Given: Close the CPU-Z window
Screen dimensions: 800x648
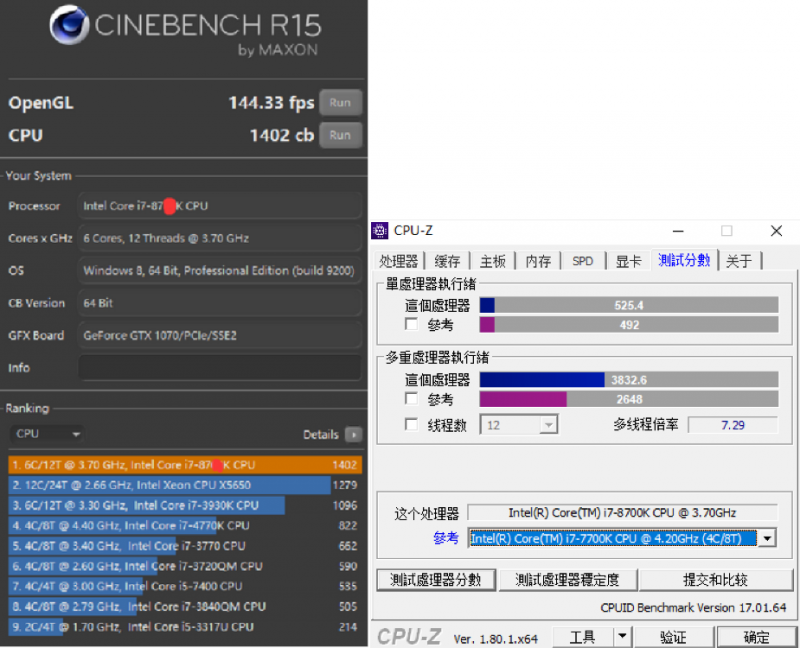Looking at the screenshot, I should coord(777,231).
